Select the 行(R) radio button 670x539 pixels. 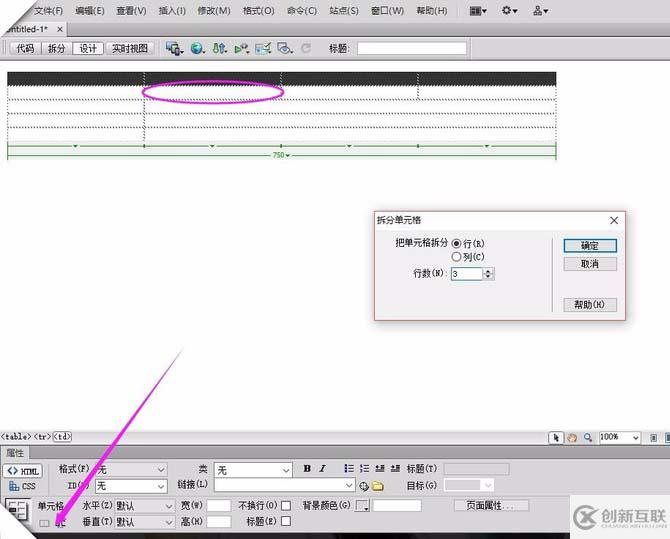coord(456,244)
